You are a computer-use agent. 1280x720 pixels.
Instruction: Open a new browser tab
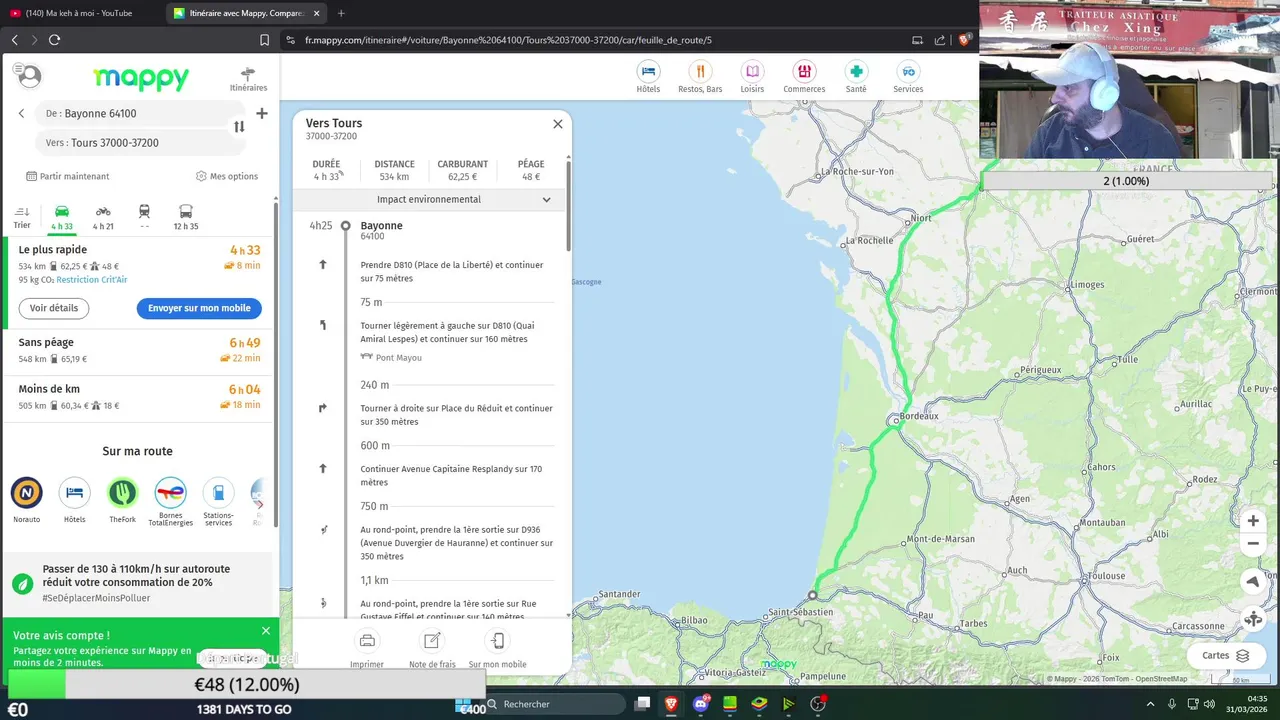click(x=341, y=13)
